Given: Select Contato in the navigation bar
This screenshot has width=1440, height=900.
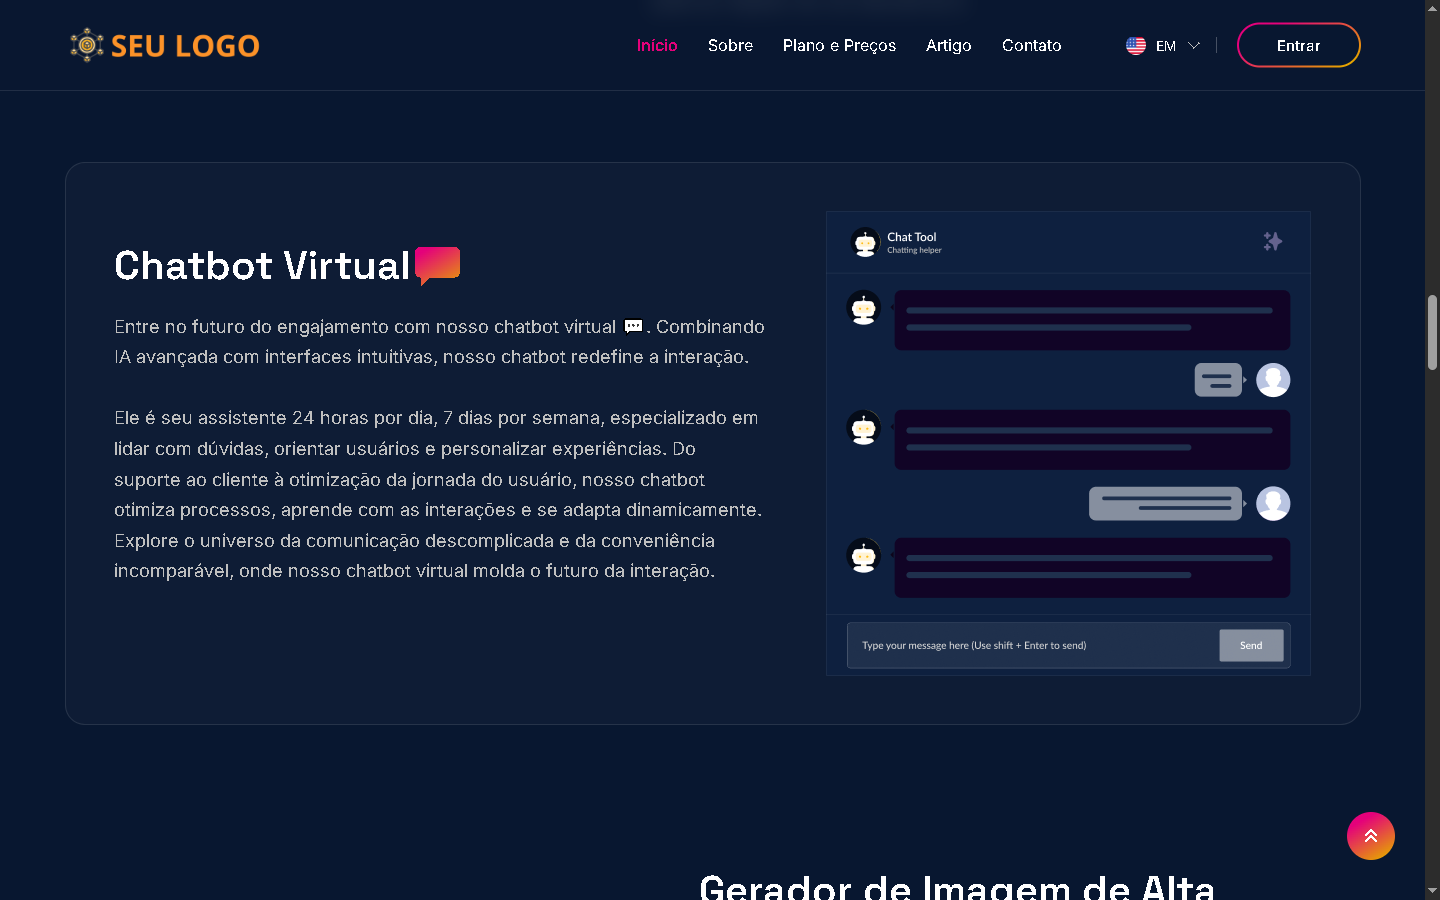Looking at the screenshot, I should coord(1031,46).
